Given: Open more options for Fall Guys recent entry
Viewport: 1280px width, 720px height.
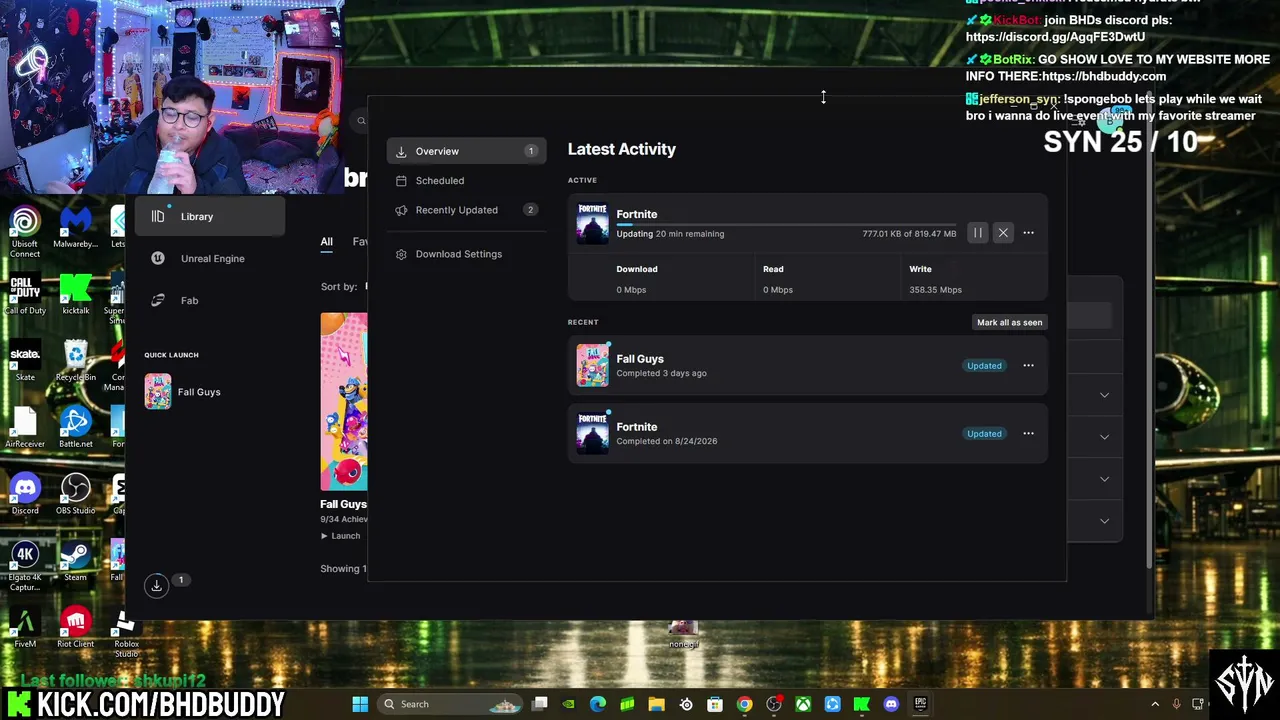Looking at the screenshot, I should [1028, 366].
